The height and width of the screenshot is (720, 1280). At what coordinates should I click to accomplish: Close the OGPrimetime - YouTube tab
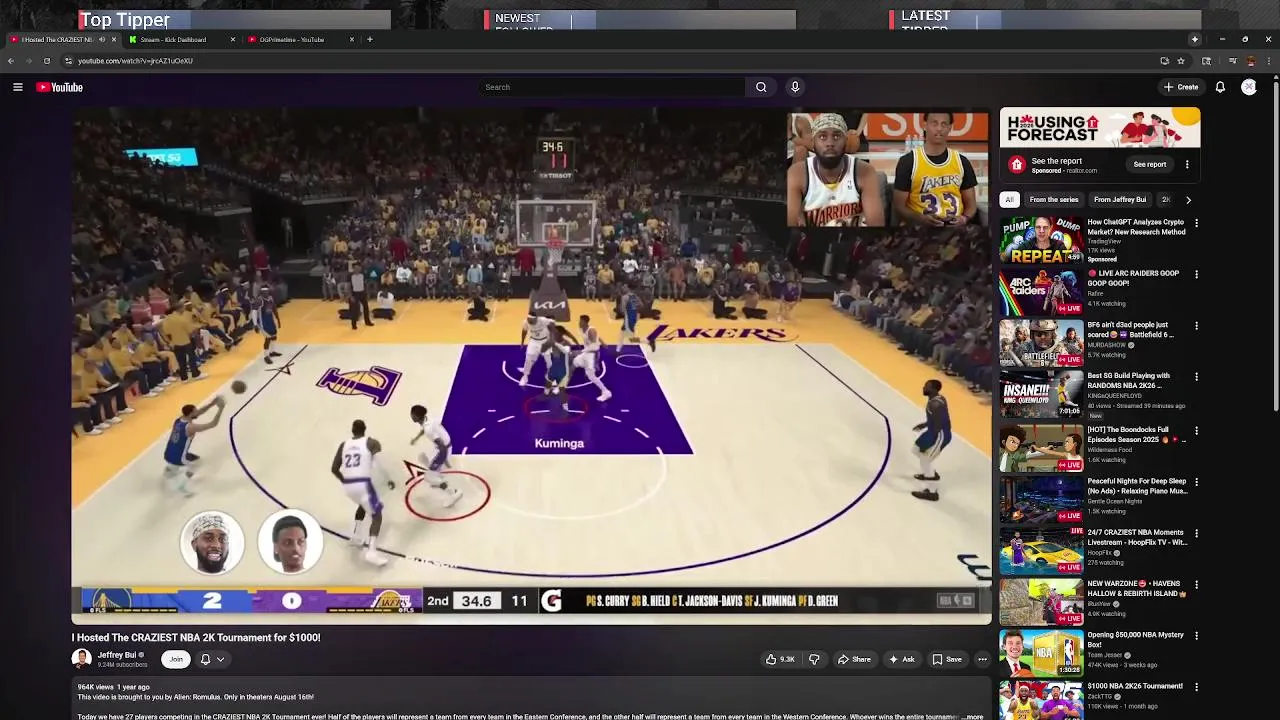(x=351, y=40)
